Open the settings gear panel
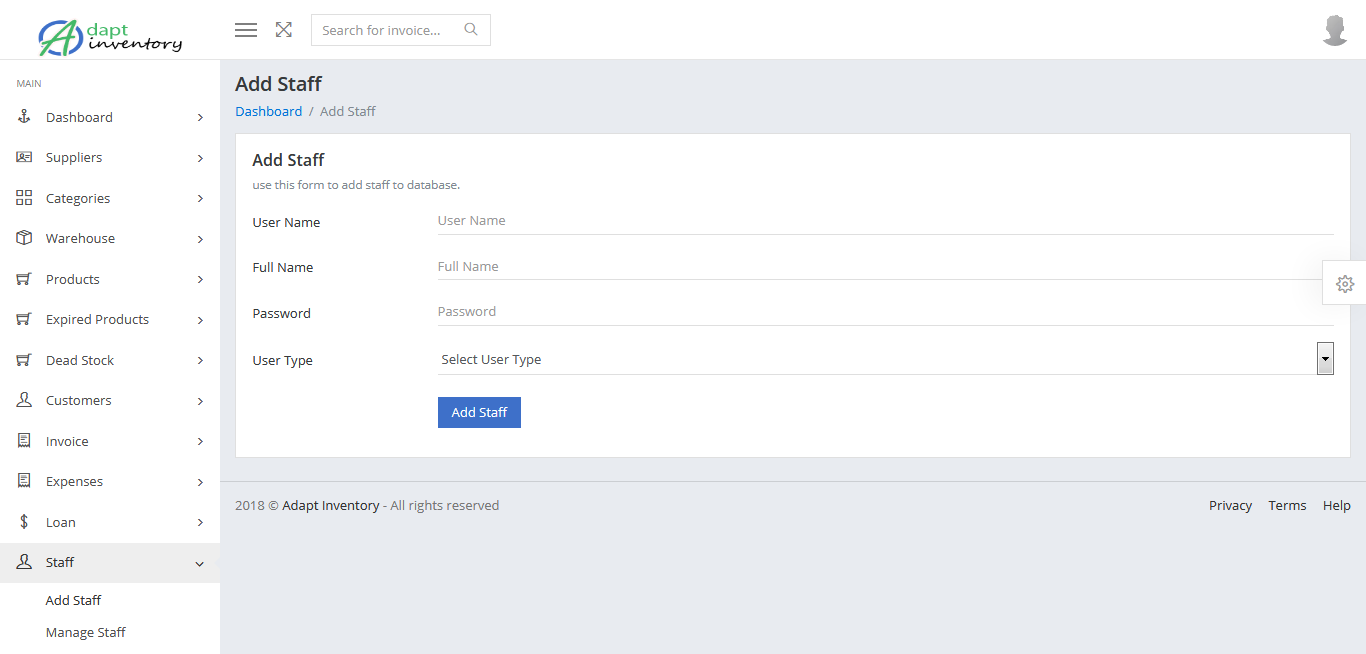This screenshot has height=654, width=1366. [1345, 284]
